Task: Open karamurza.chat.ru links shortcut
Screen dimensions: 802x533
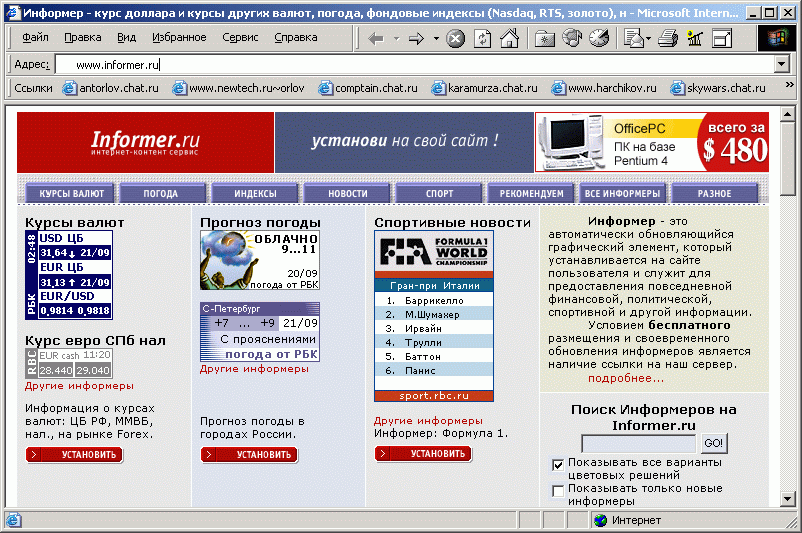Action: tap(484, 88)
